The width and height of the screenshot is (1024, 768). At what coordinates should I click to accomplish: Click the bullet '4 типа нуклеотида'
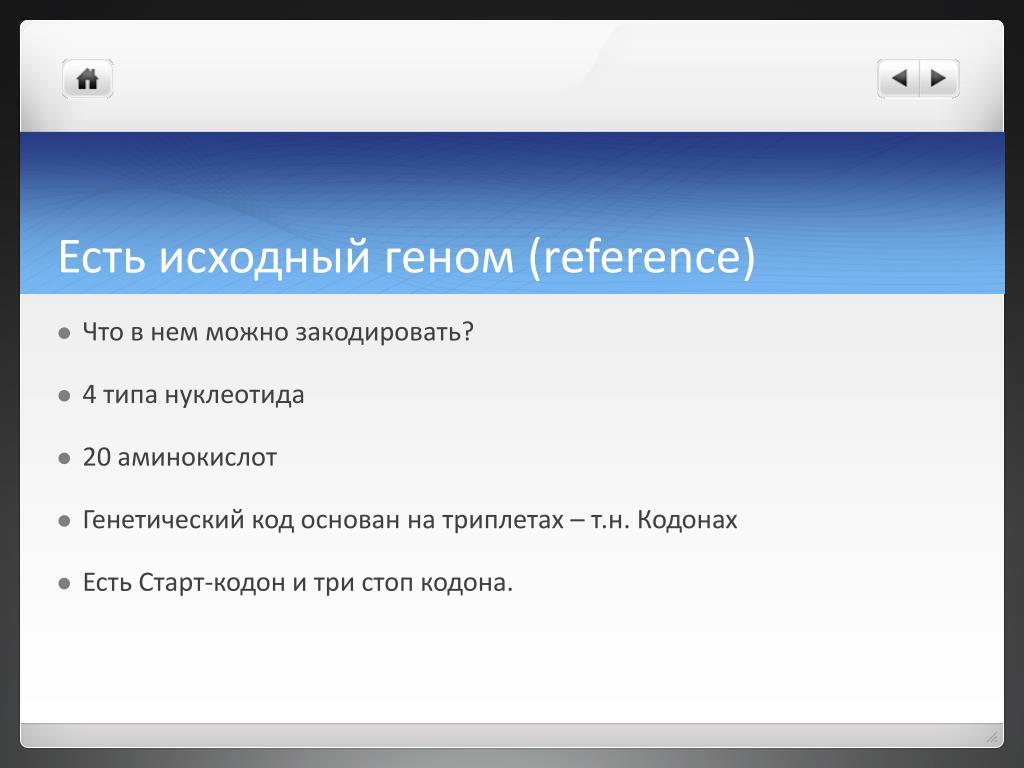[193, 394]
